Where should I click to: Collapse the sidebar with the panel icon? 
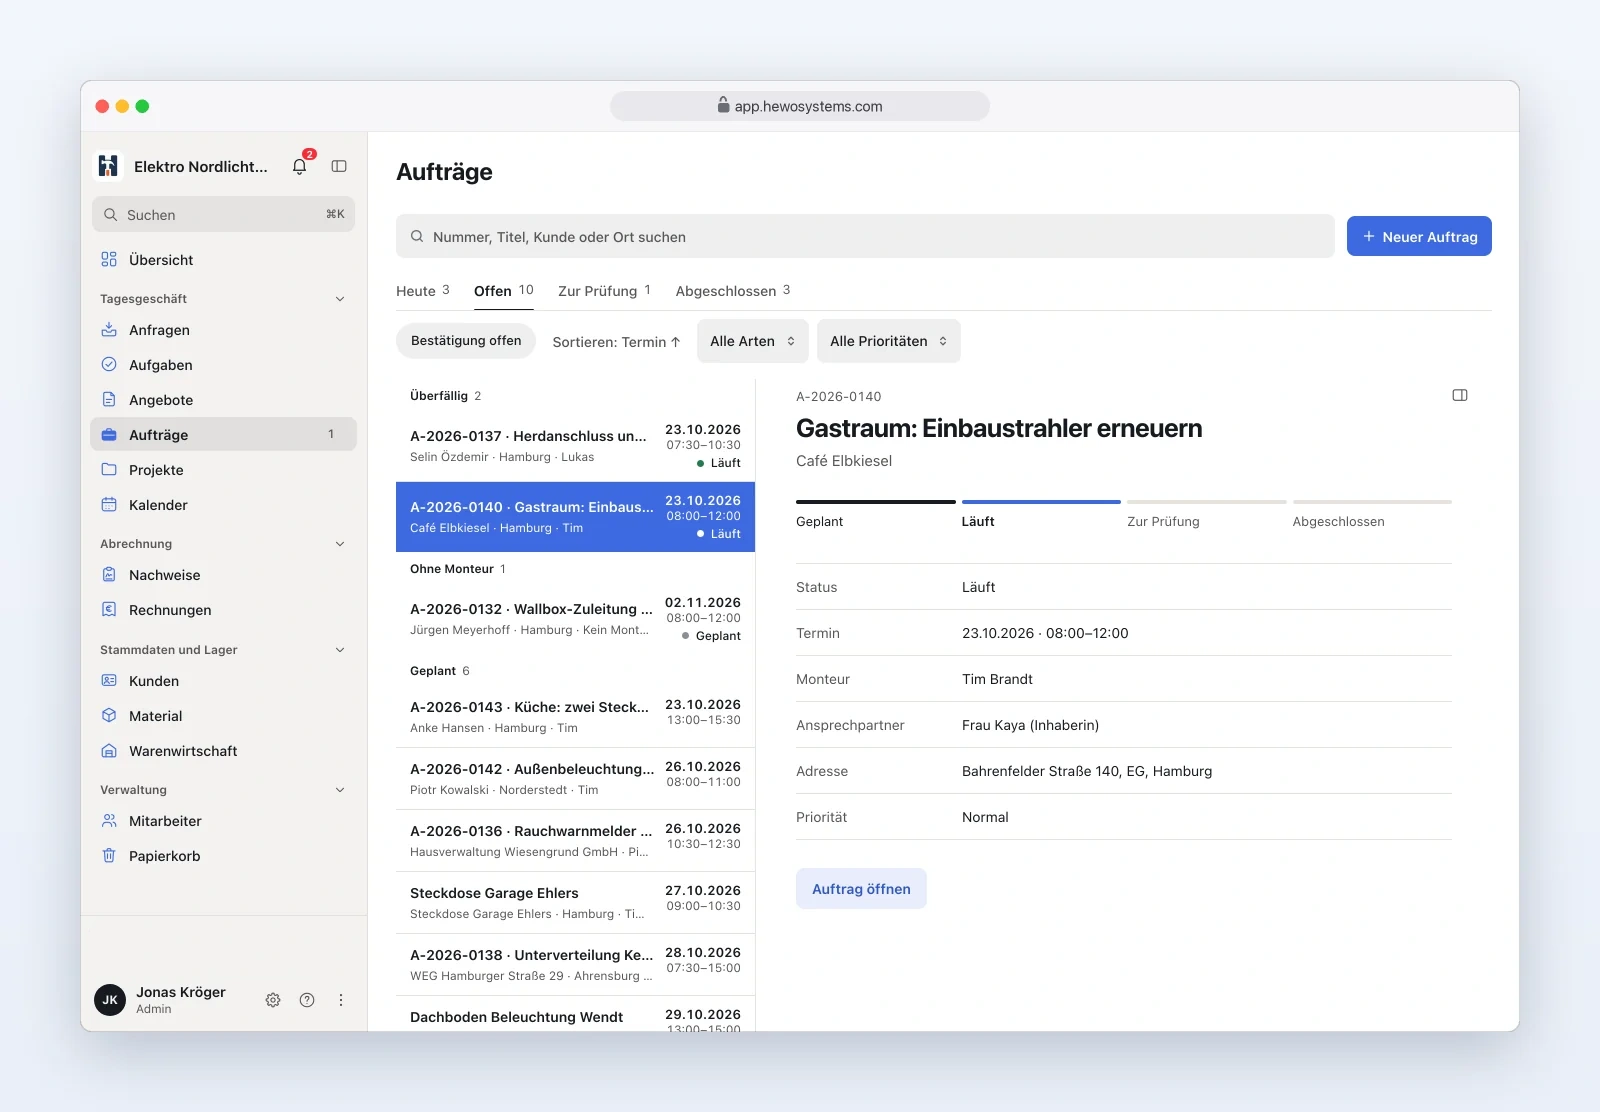point(339,166)
